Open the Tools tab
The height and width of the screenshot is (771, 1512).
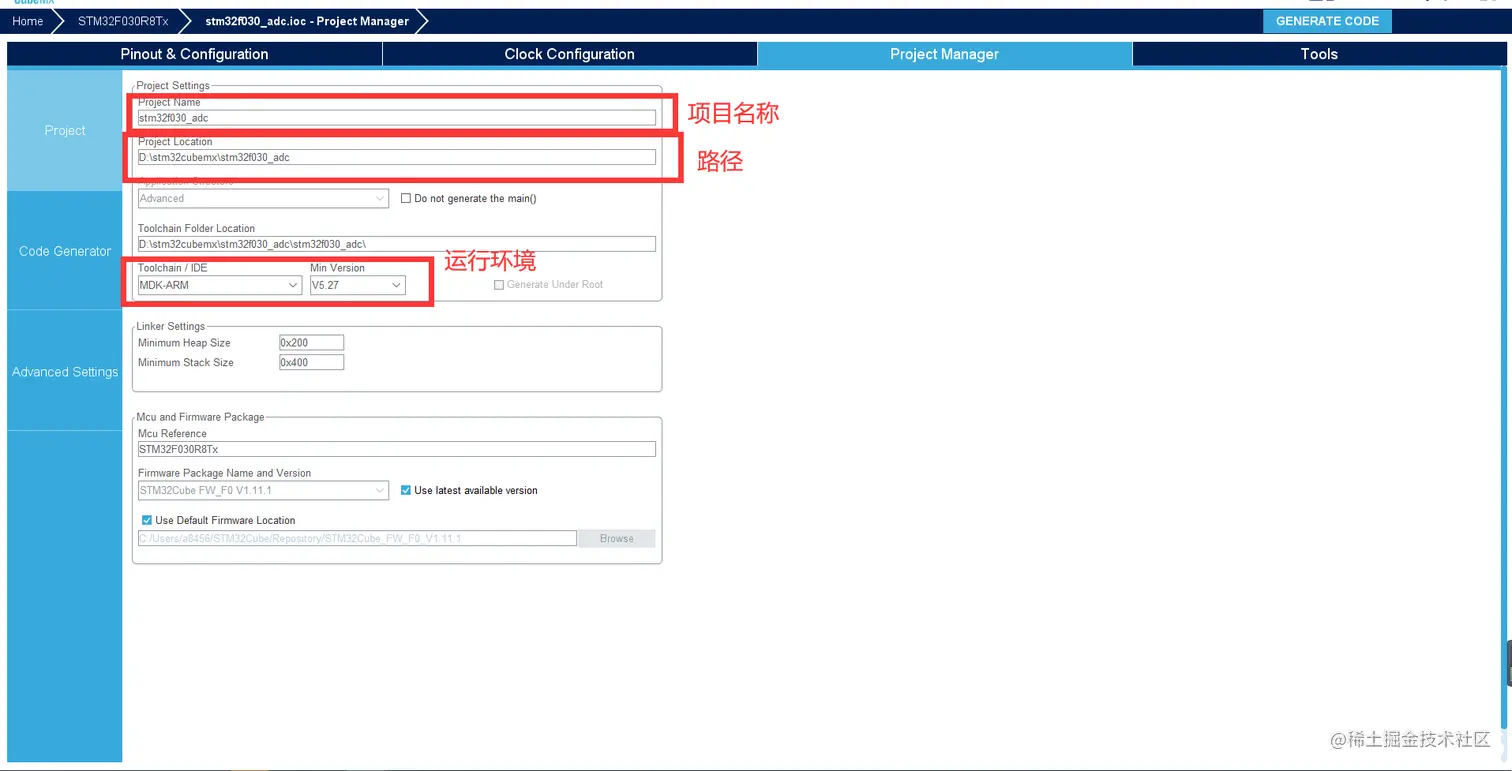(x=1319, y=54)
